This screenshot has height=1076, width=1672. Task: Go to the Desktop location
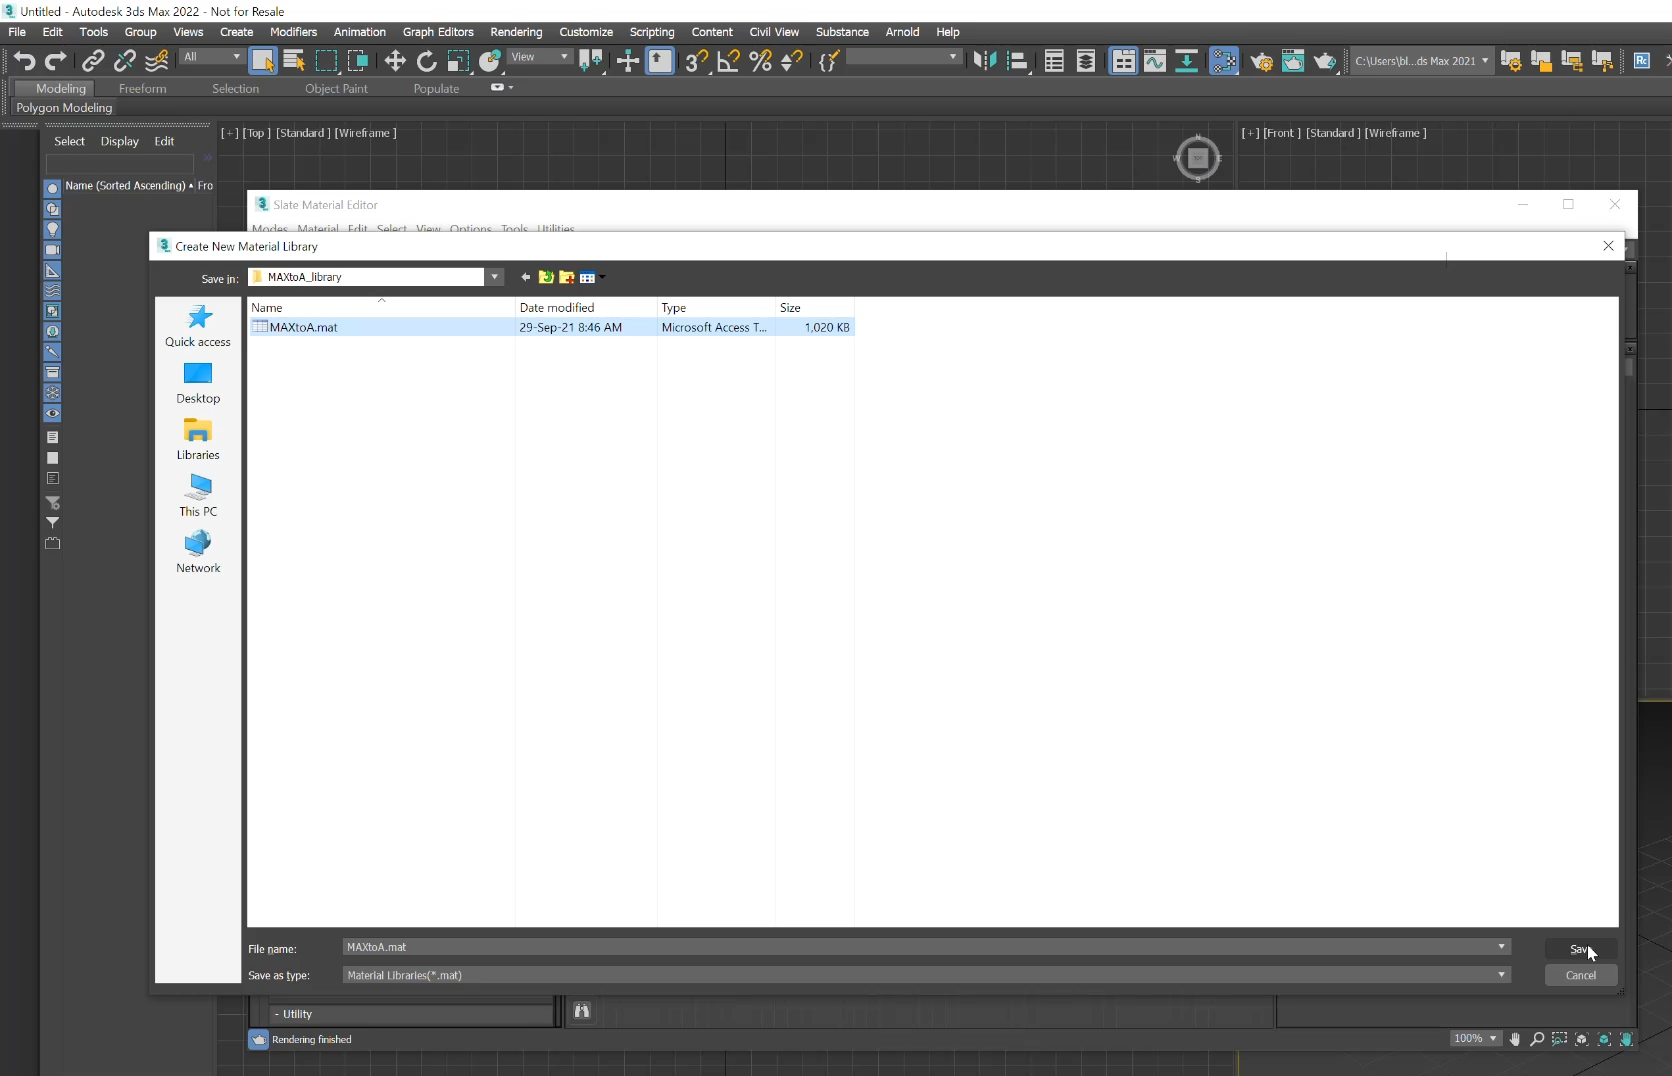[198, 383]
